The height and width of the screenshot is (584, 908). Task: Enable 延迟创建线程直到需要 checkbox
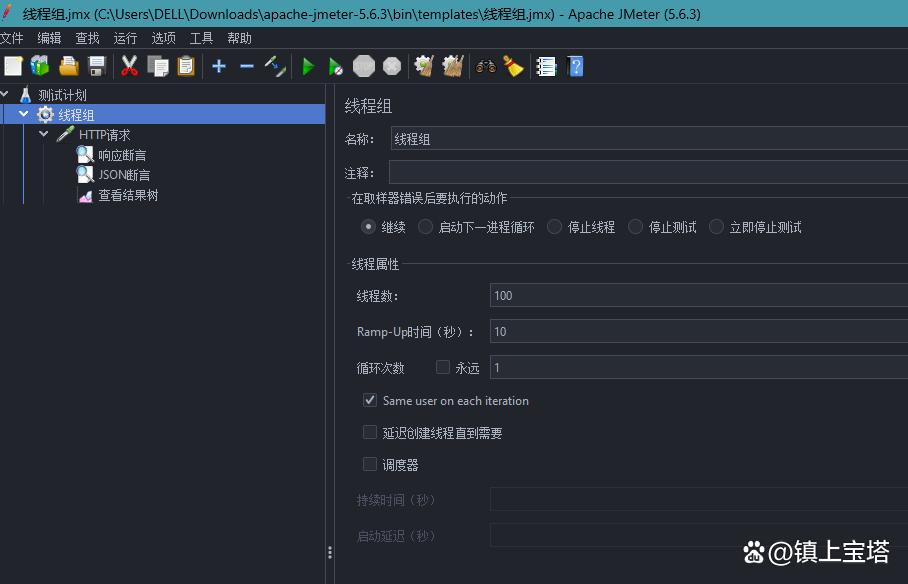pyautogui.click(x=369, y=432)
